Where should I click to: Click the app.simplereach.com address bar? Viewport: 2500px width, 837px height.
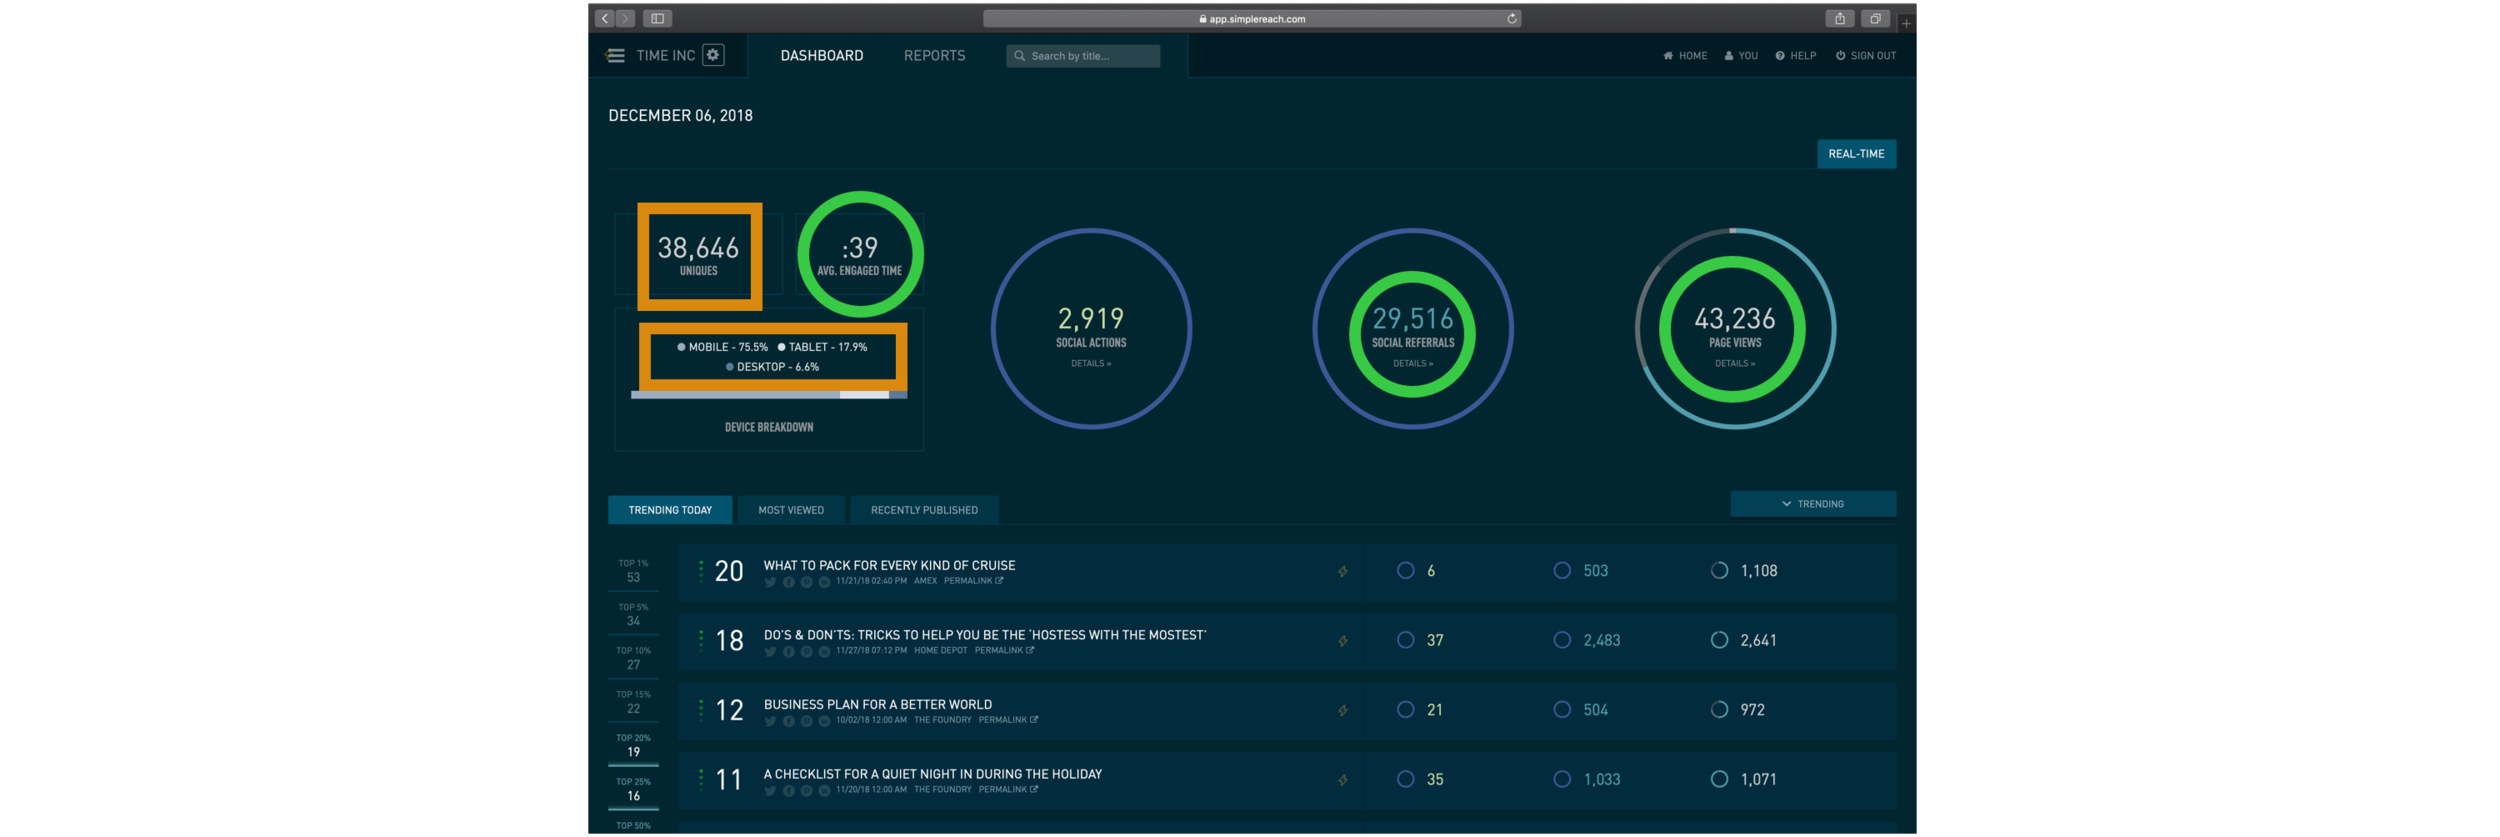(1252, 18)
